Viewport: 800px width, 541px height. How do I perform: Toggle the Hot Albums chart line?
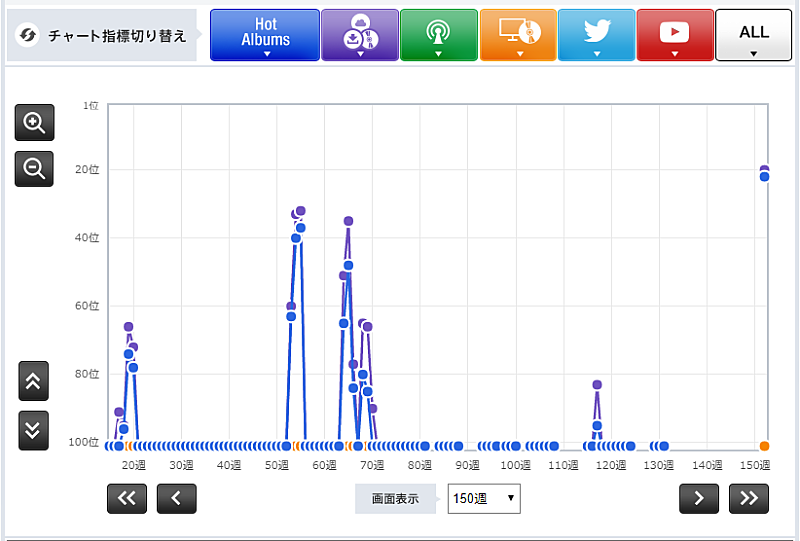point(265,35)
